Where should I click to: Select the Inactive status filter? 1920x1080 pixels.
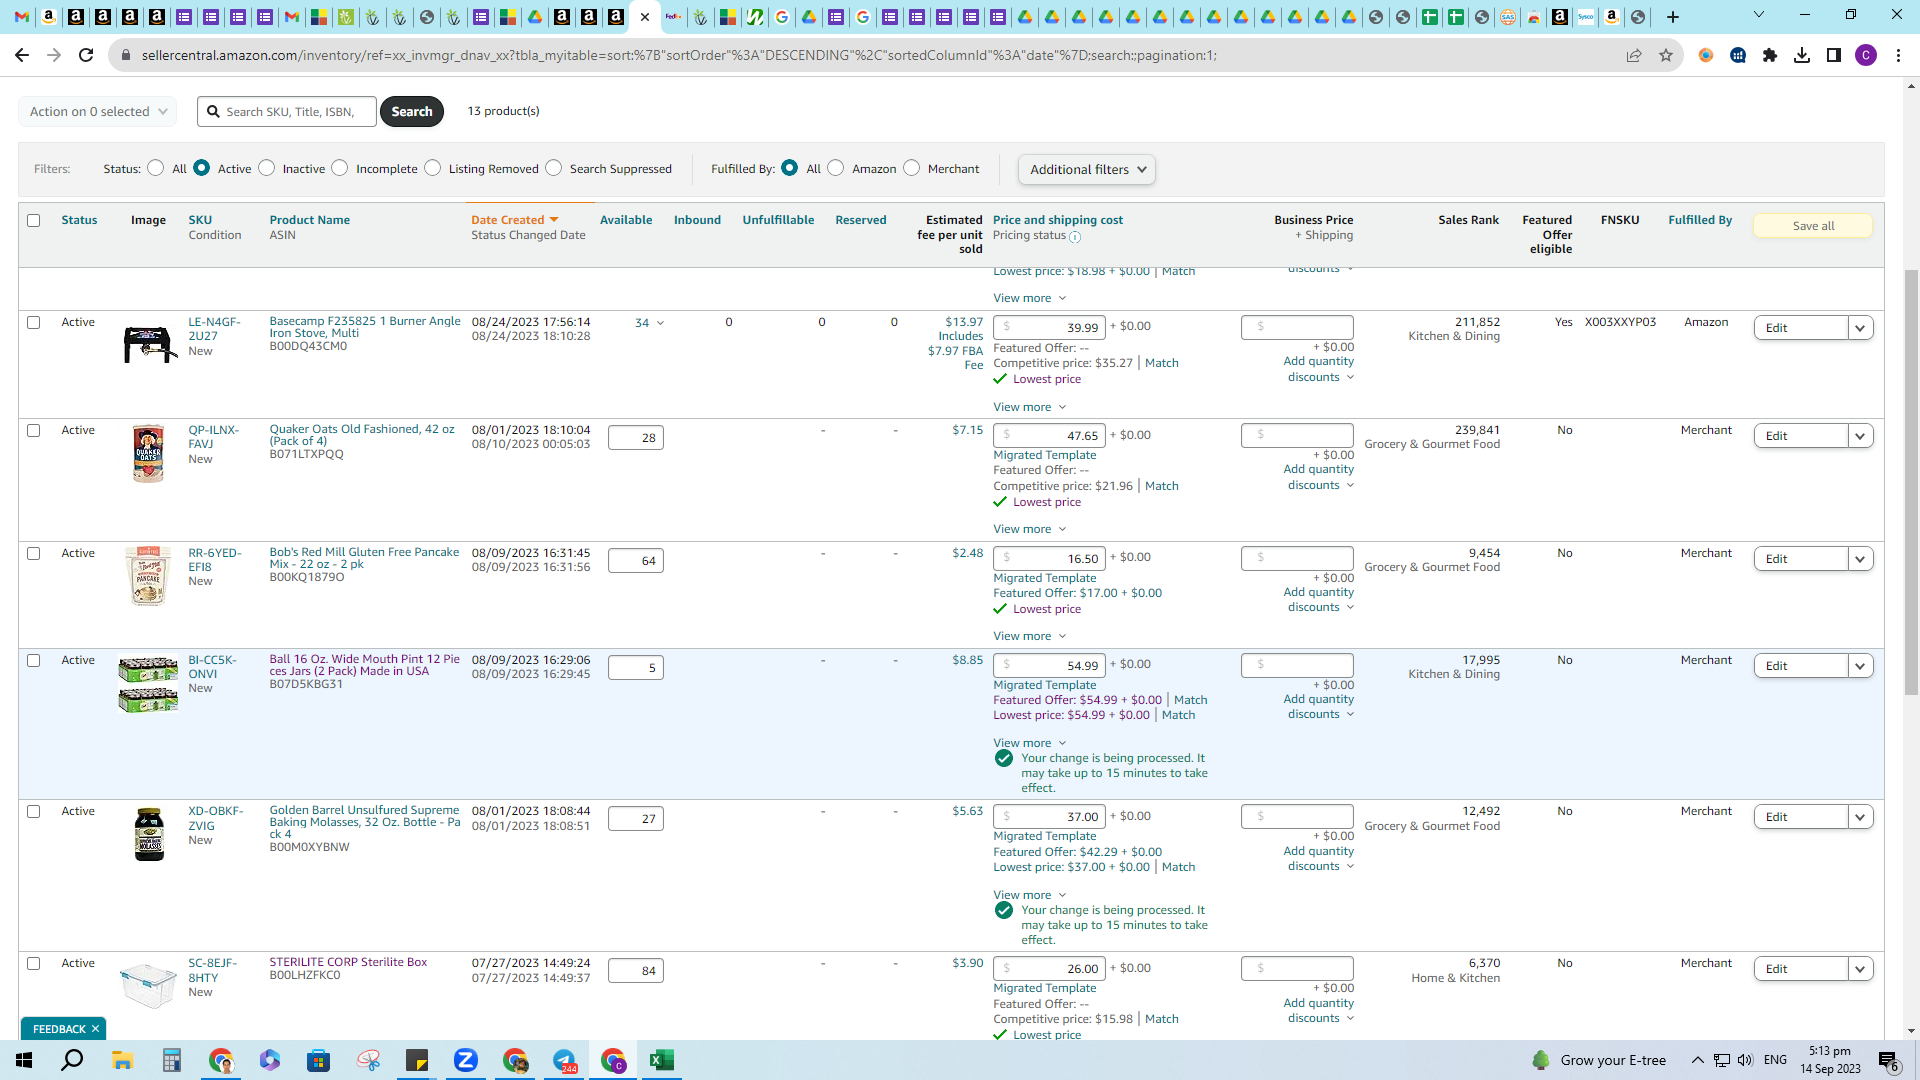tap(267, 168)
